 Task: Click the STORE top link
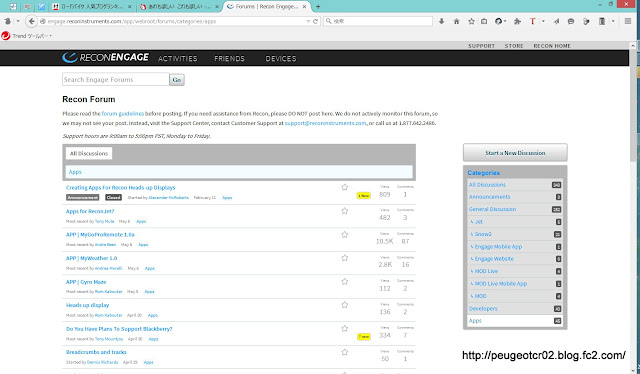coord(514,46)
